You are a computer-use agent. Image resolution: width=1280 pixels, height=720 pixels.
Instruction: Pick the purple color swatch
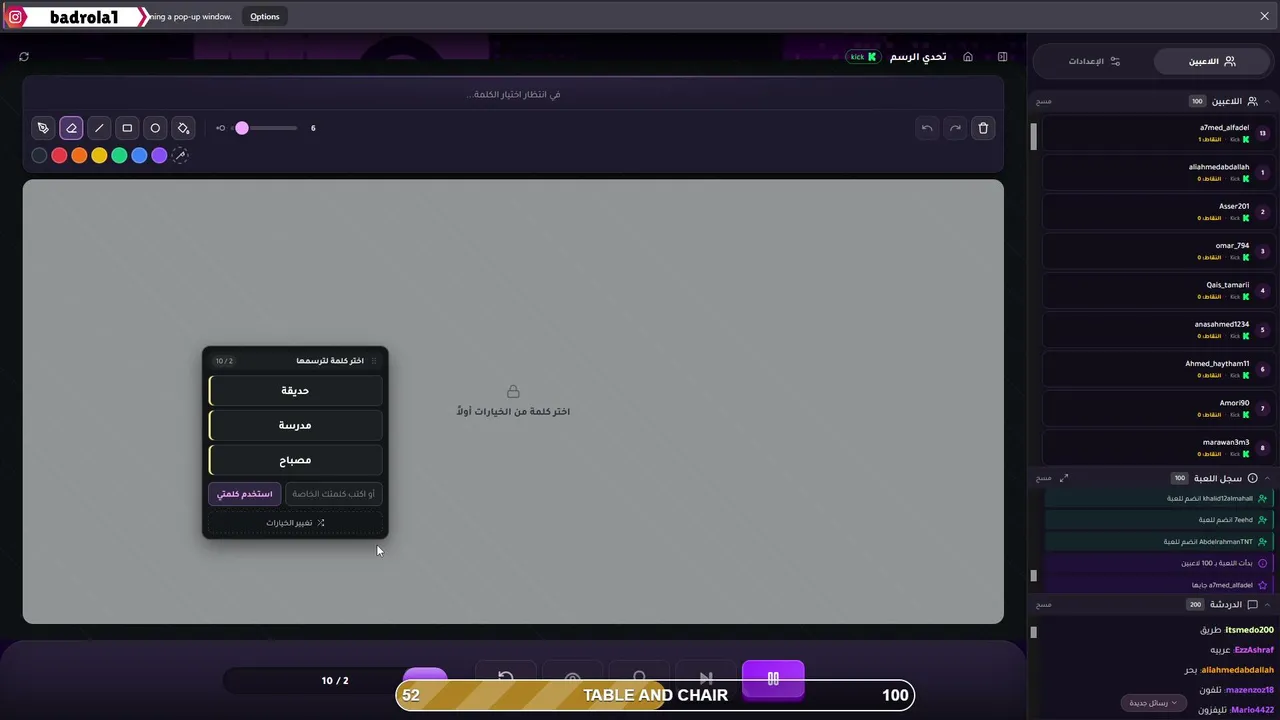point(159,155)
